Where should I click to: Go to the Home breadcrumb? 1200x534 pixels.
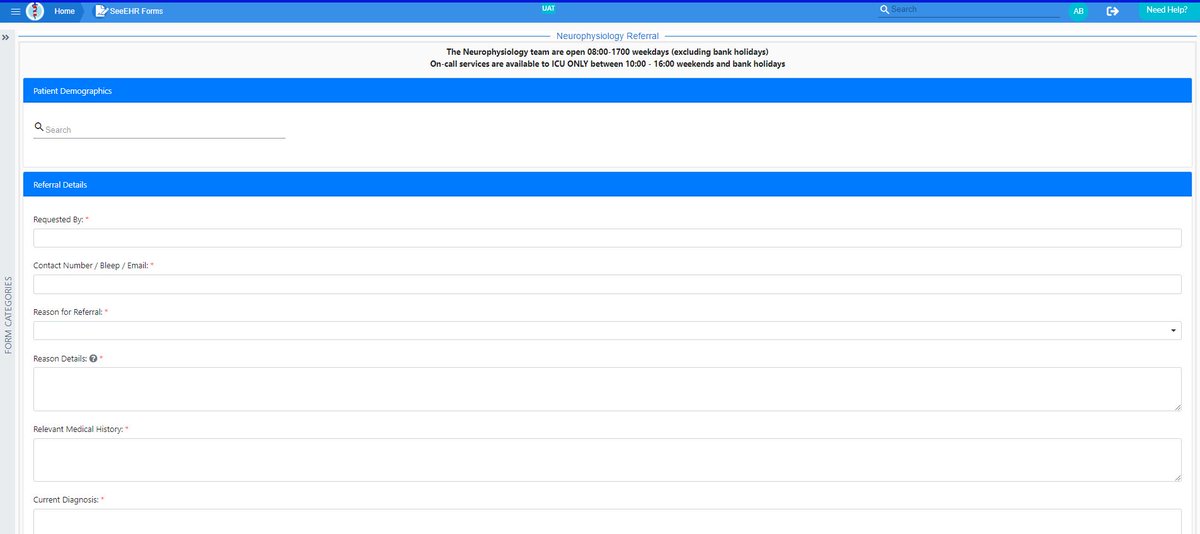tap(64, 11)
